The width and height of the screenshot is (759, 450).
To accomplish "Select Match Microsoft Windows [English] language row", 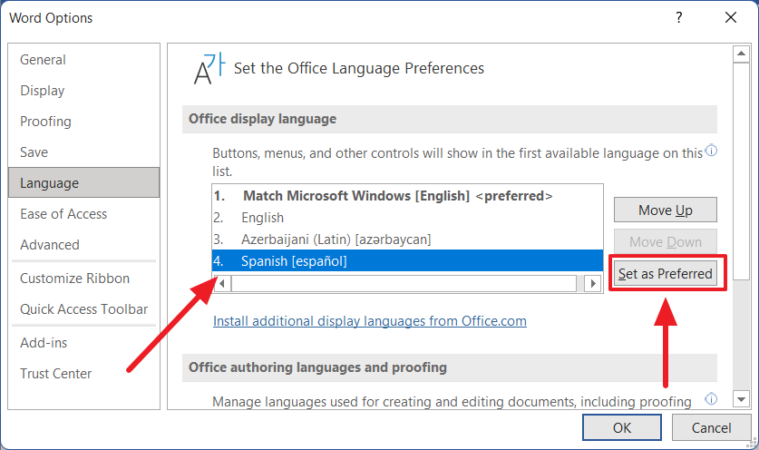I will pos(407,195).
